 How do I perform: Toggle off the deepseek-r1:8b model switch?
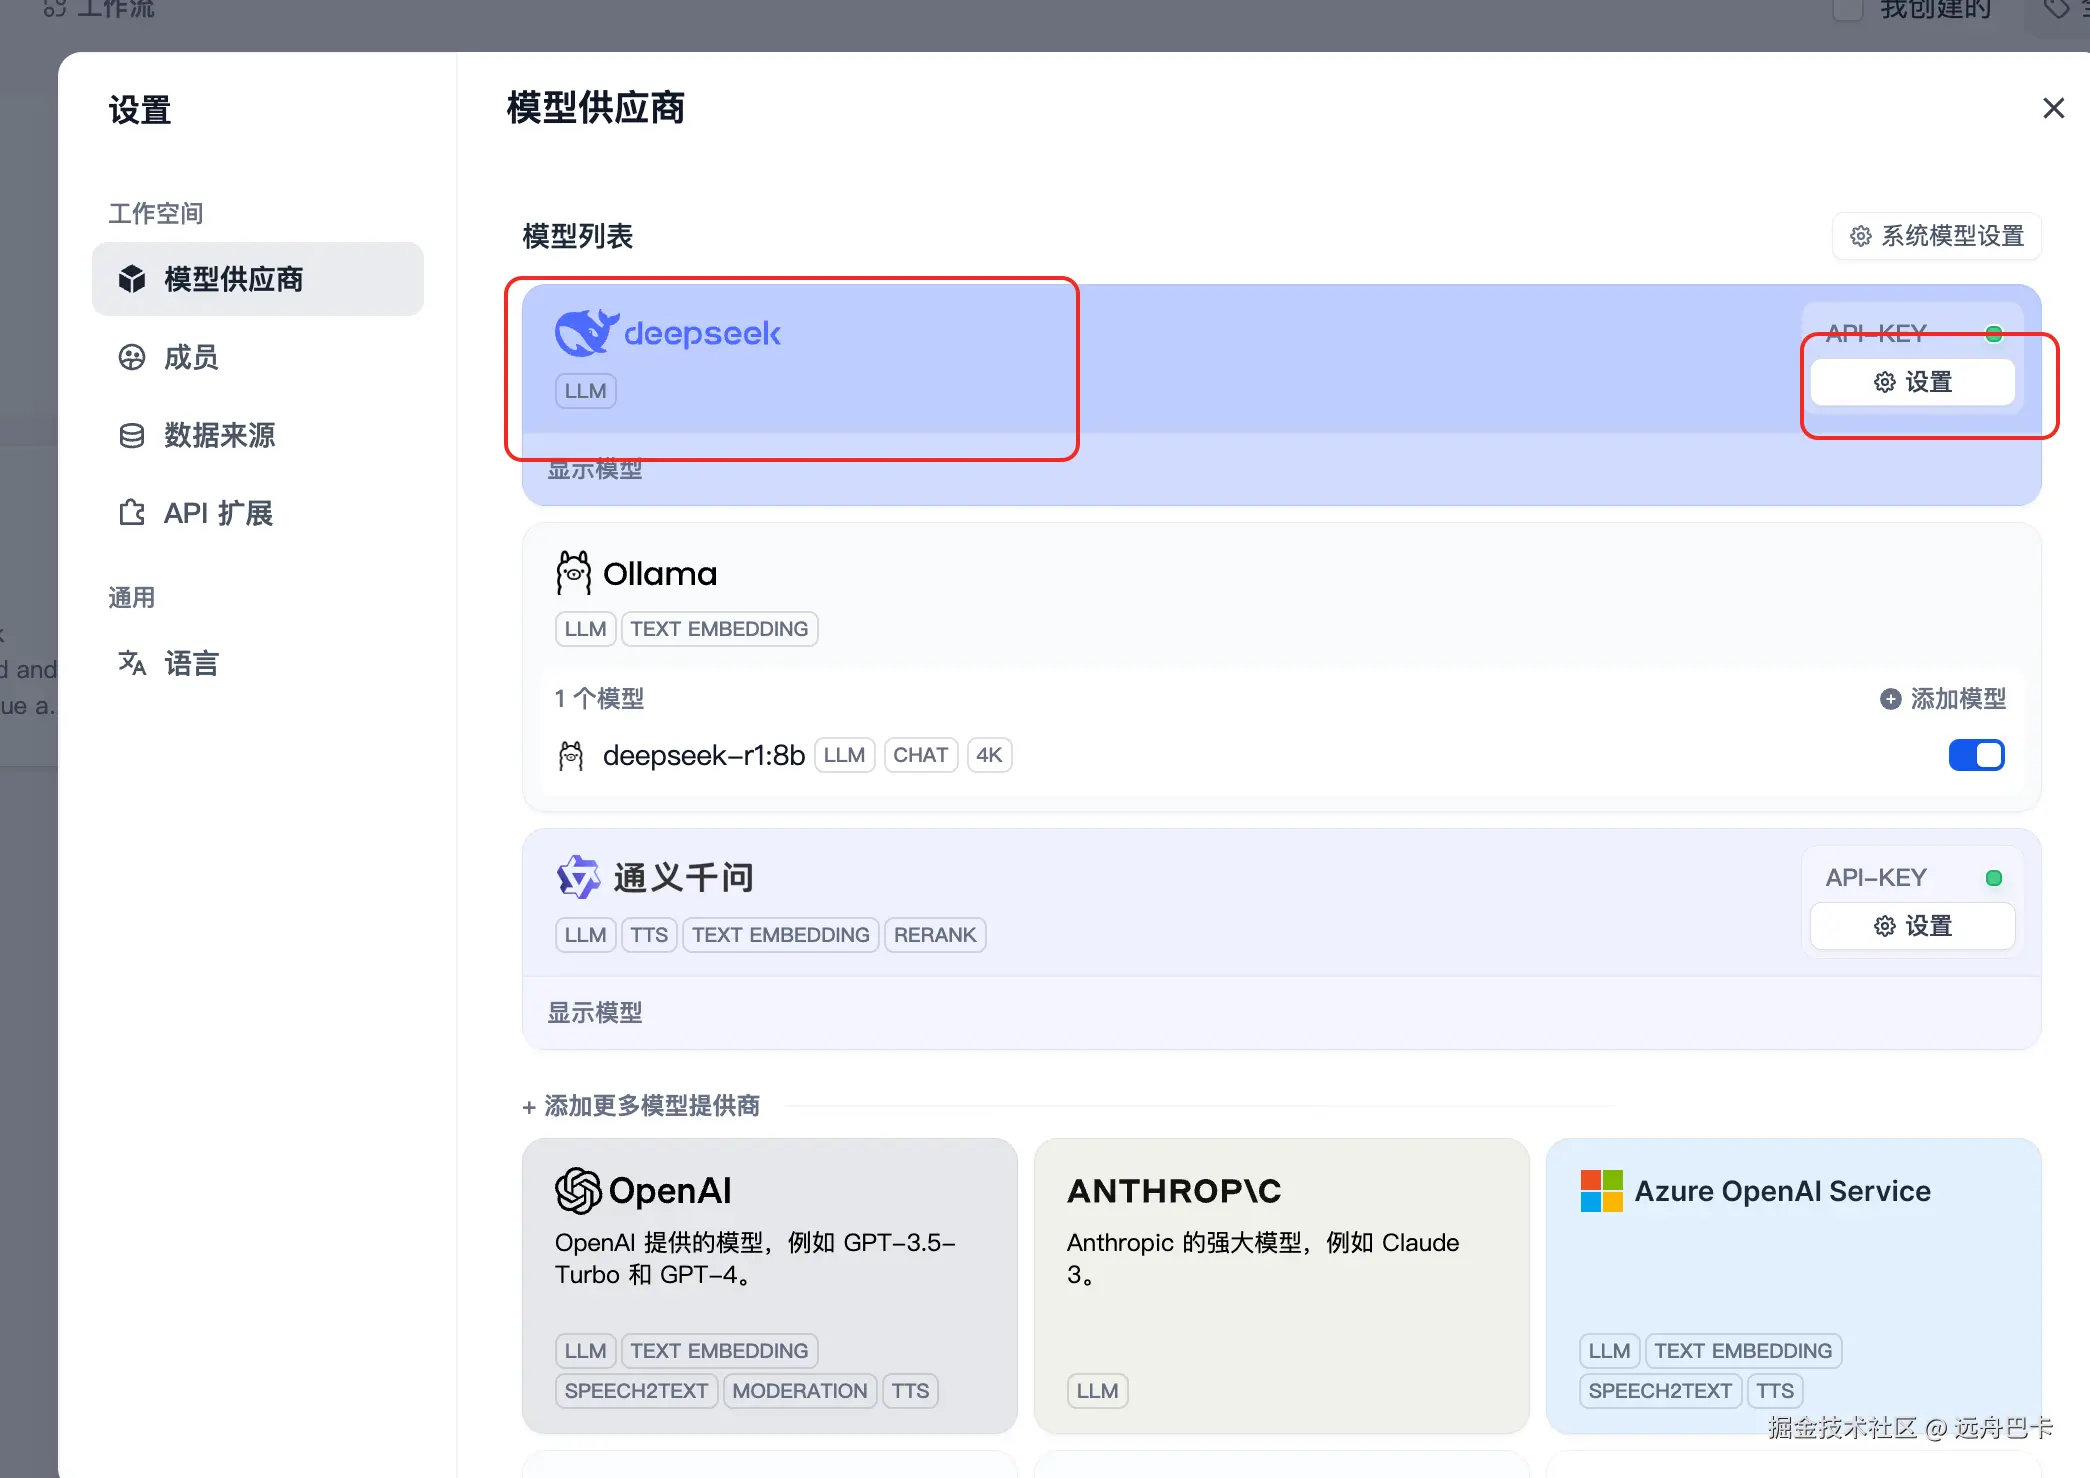click(1976, 755)
